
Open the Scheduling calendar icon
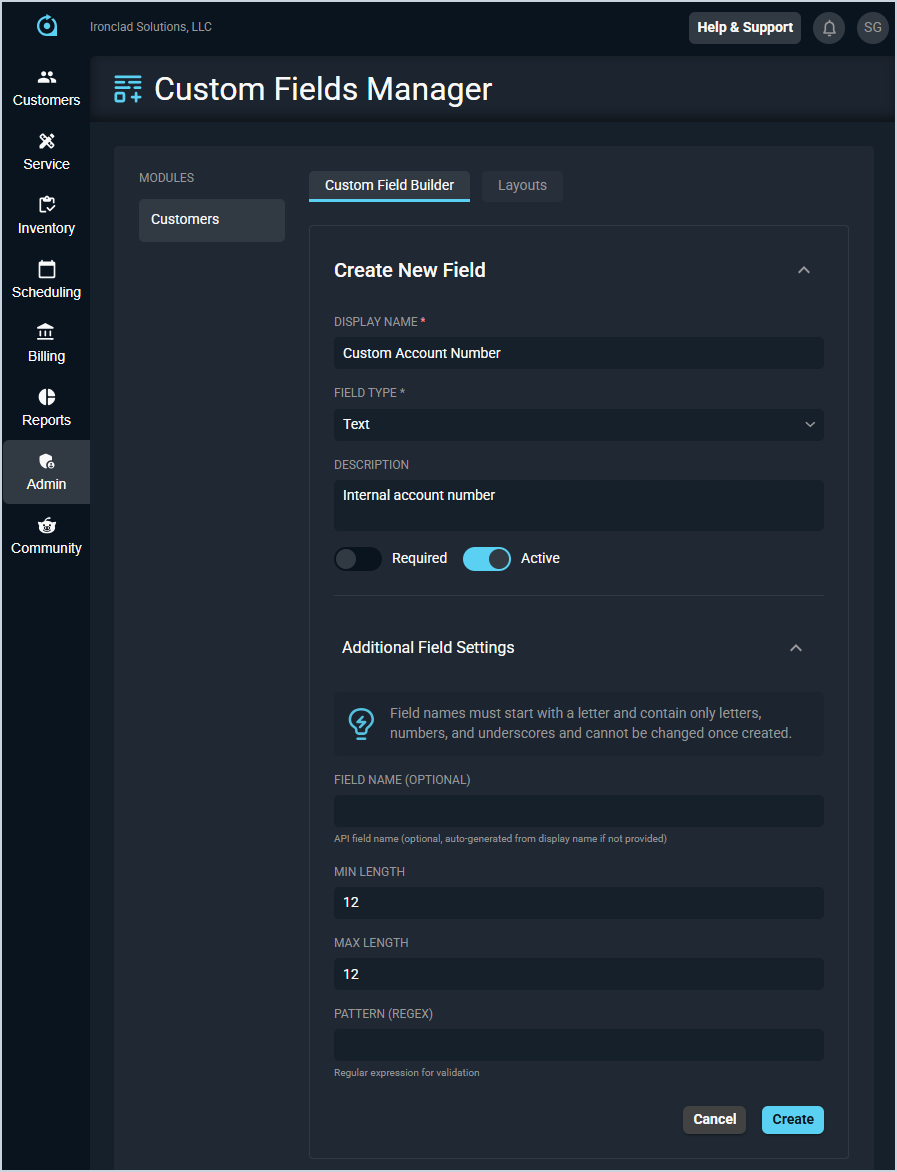pyautogui.click(x=46, y=270)
